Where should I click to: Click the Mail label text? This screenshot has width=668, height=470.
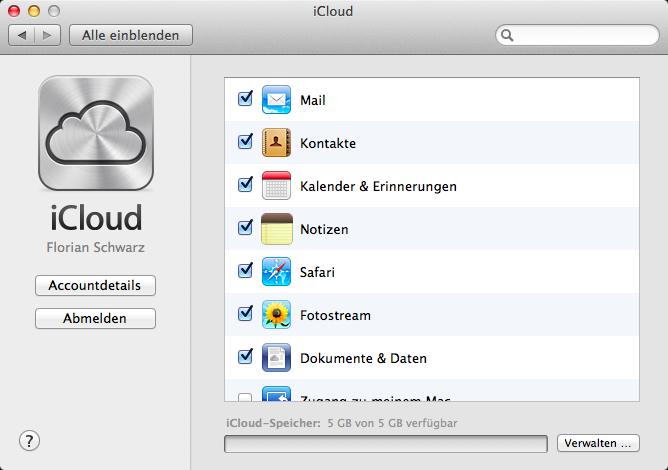tap(313, 100)
